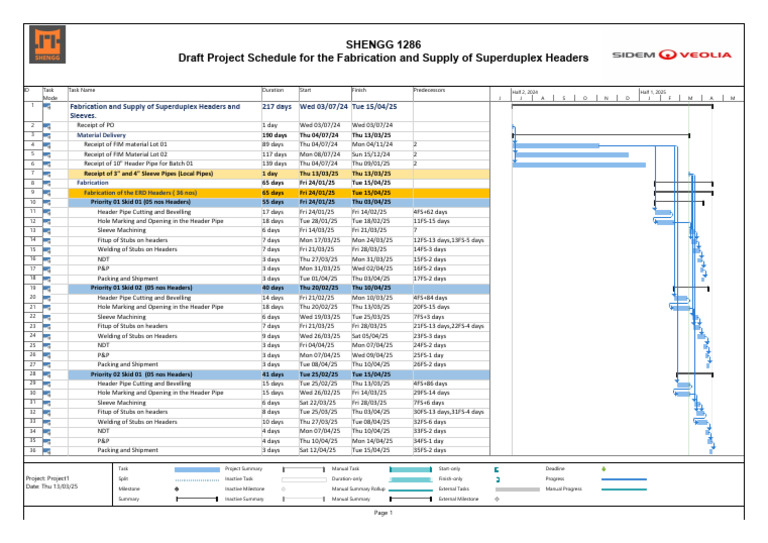Click the blue Task bar swatch in legend
The image size is (768, 543).
tap(197, 470)
